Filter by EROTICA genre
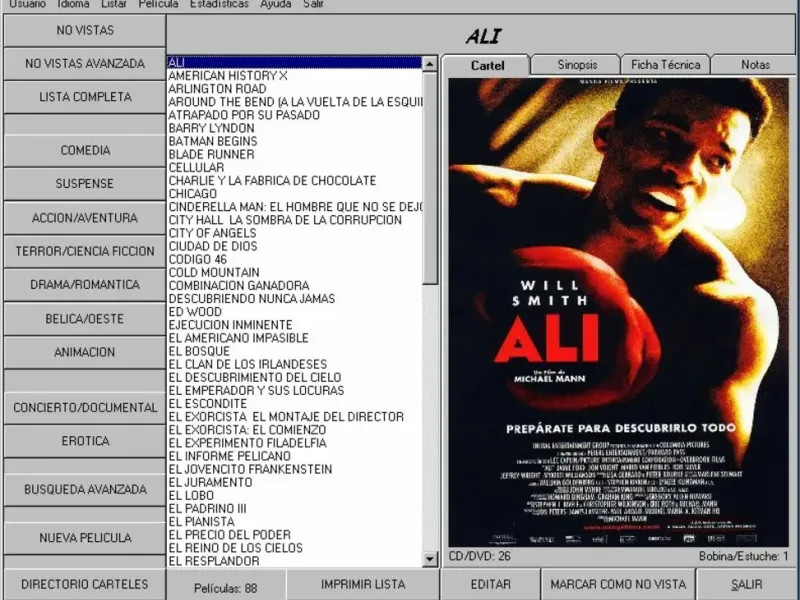800x600 pixels. [x=85, y=441]
